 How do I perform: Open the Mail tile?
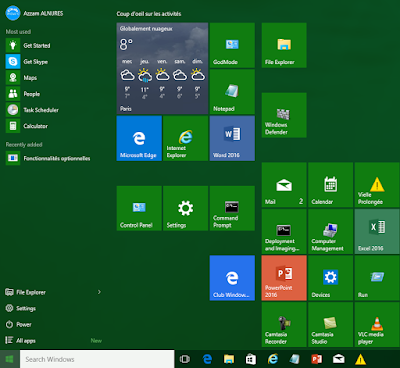[x=284, y=185]
